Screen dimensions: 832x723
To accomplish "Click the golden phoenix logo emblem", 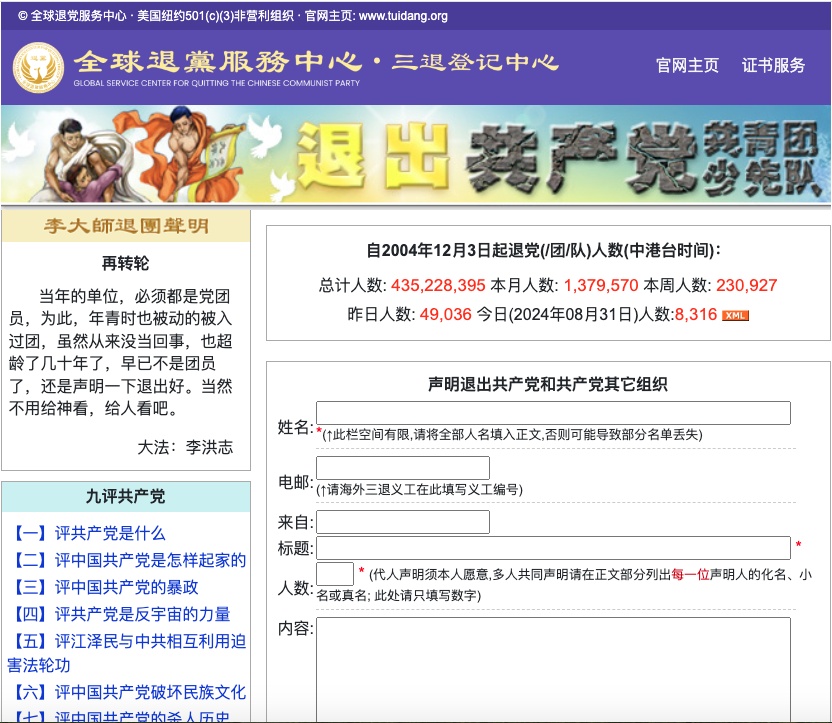I will click(x=38, y=67).
